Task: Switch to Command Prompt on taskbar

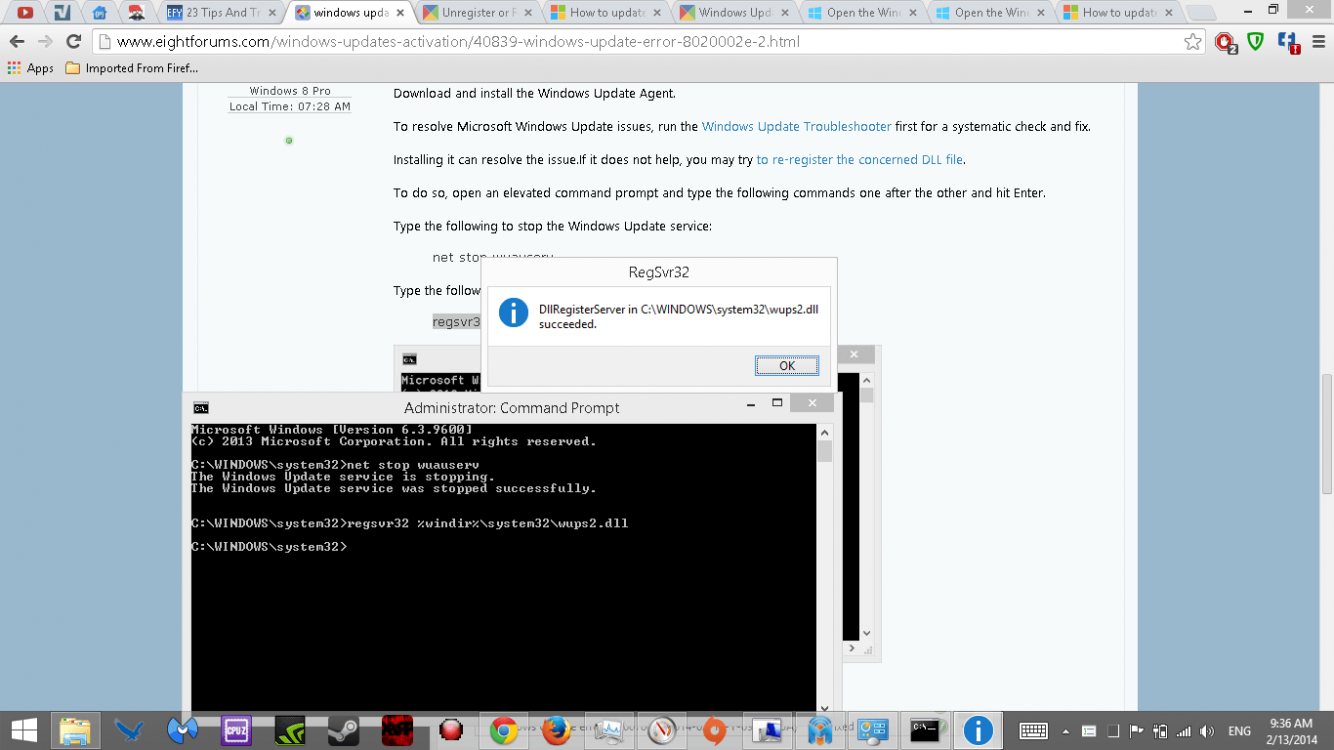Action: tap(925, 731)
